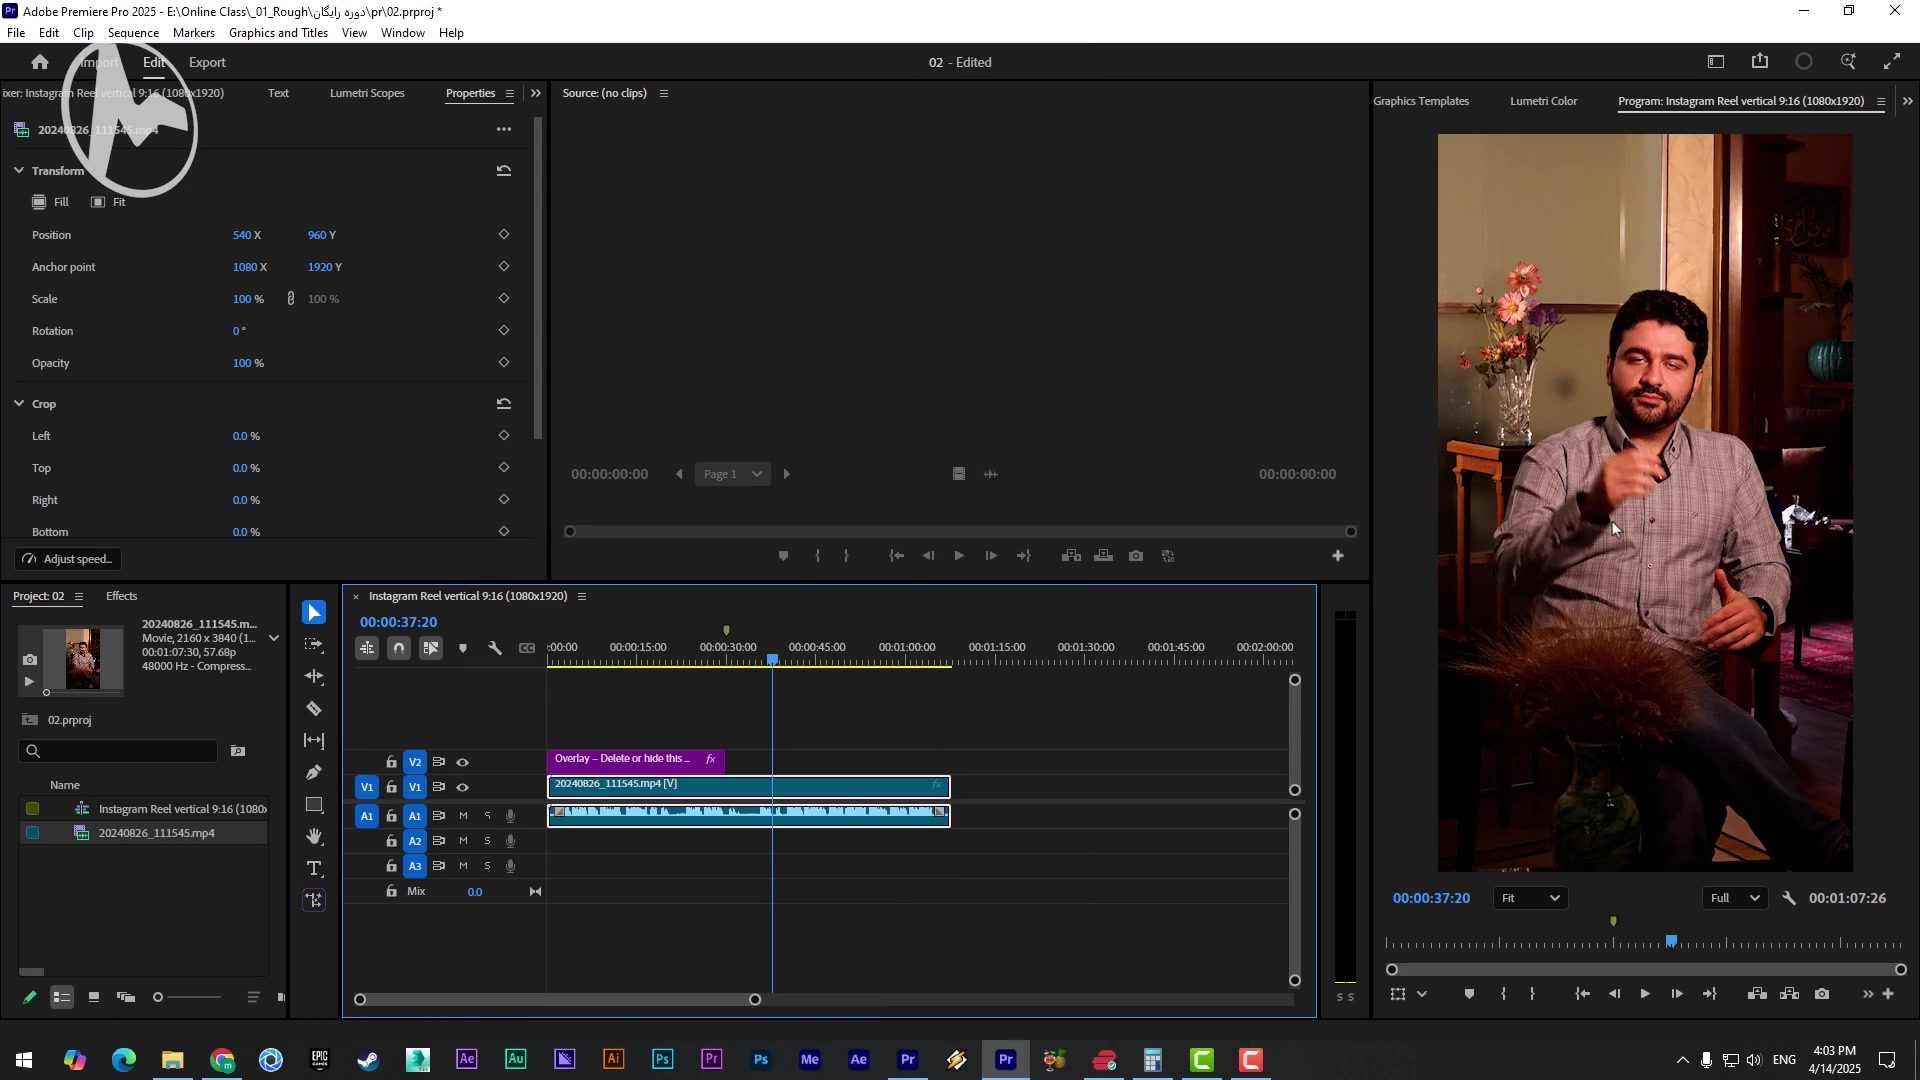Viewport: 1920px width, 1080px height.
Task: Open the Full playback resolution dropdown
Action: pyautogui.click(x=1734, y=899)
